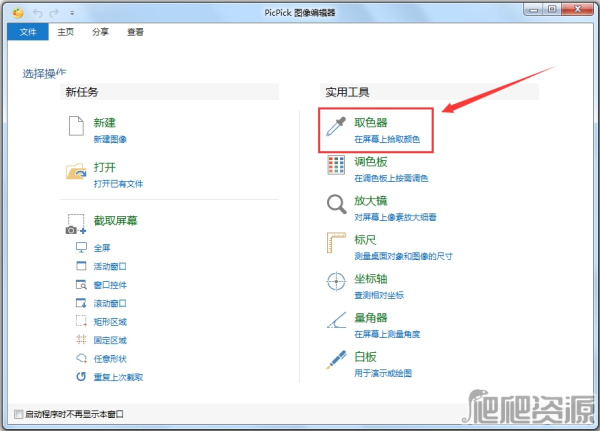Viewport: 600px width, 431px height.
Task: Select the 全屏 capture option
Action: click(x=102, y=248)
